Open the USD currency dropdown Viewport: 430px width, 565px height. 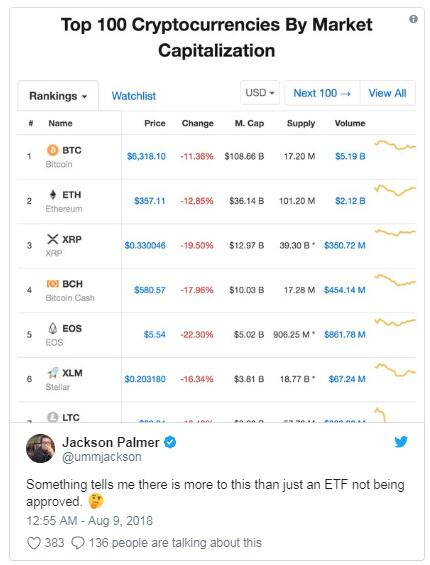[x=260, y=93]
